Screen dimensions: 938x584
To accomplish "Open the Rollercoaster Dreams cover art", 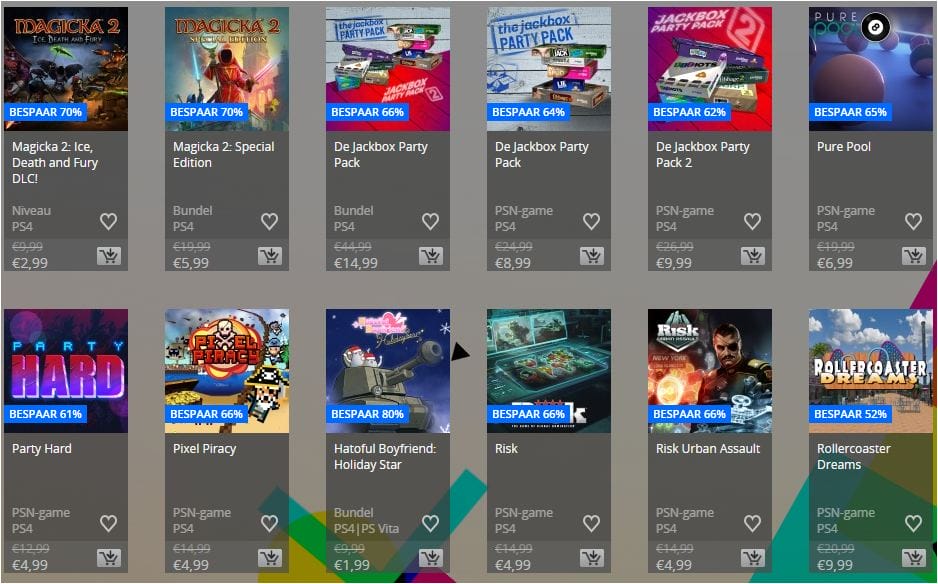I will (870, 371).
